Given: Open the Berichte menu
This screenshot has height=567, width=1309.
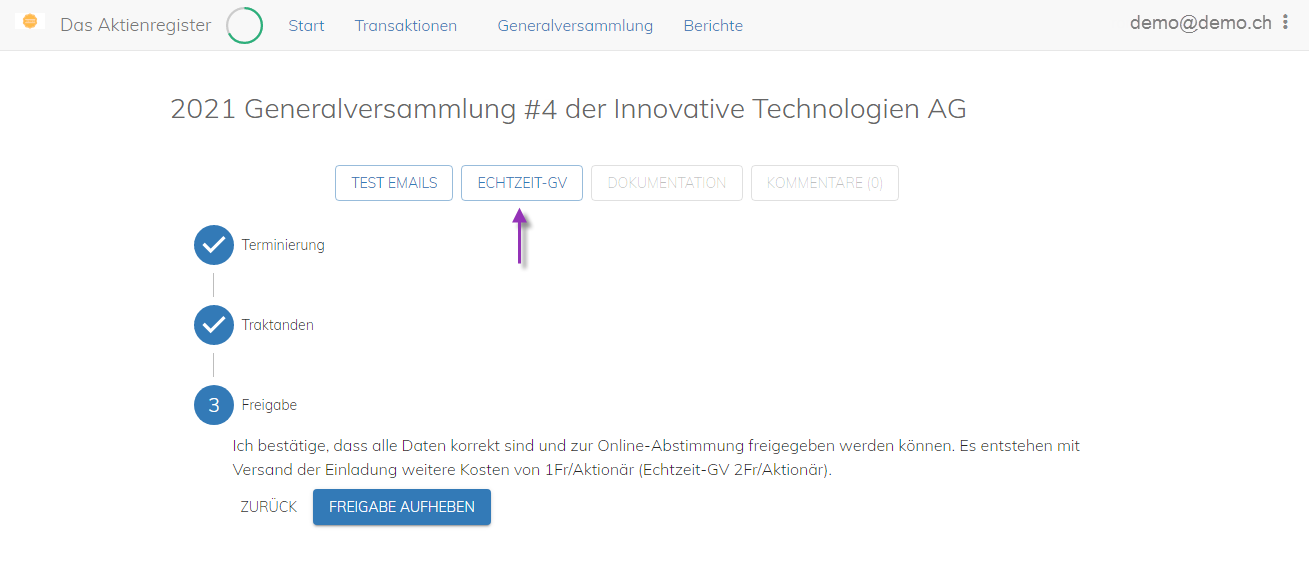Looking at the screenshot, I should pyautogui.click(x=713, y=26).
